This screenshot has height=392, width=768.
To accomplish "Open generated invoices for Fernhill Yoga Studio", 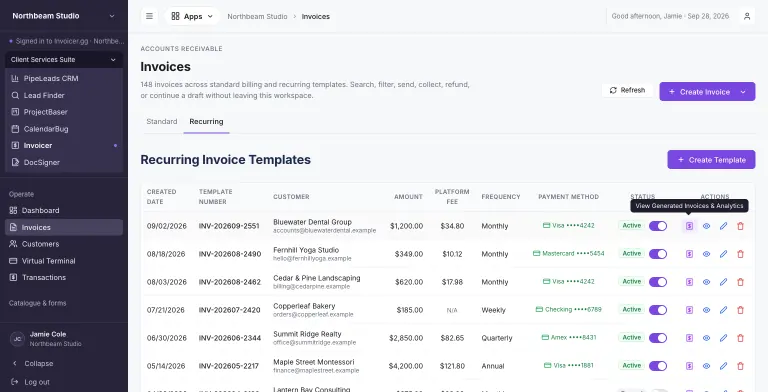I will tap(689, 254).
